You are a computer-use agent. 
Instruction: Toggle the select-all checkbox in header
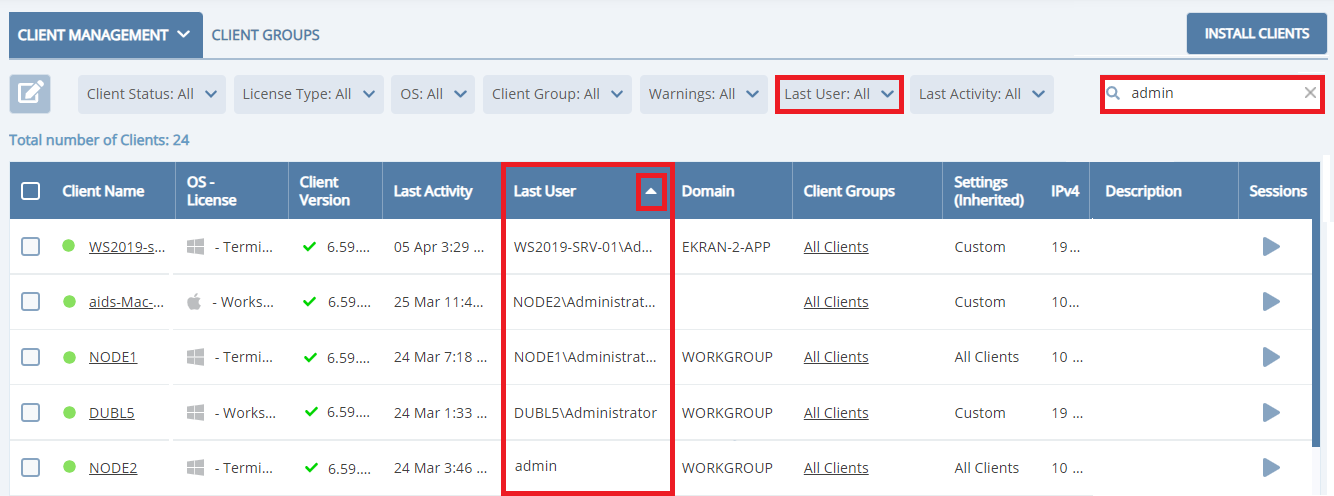tap(31, 191)
